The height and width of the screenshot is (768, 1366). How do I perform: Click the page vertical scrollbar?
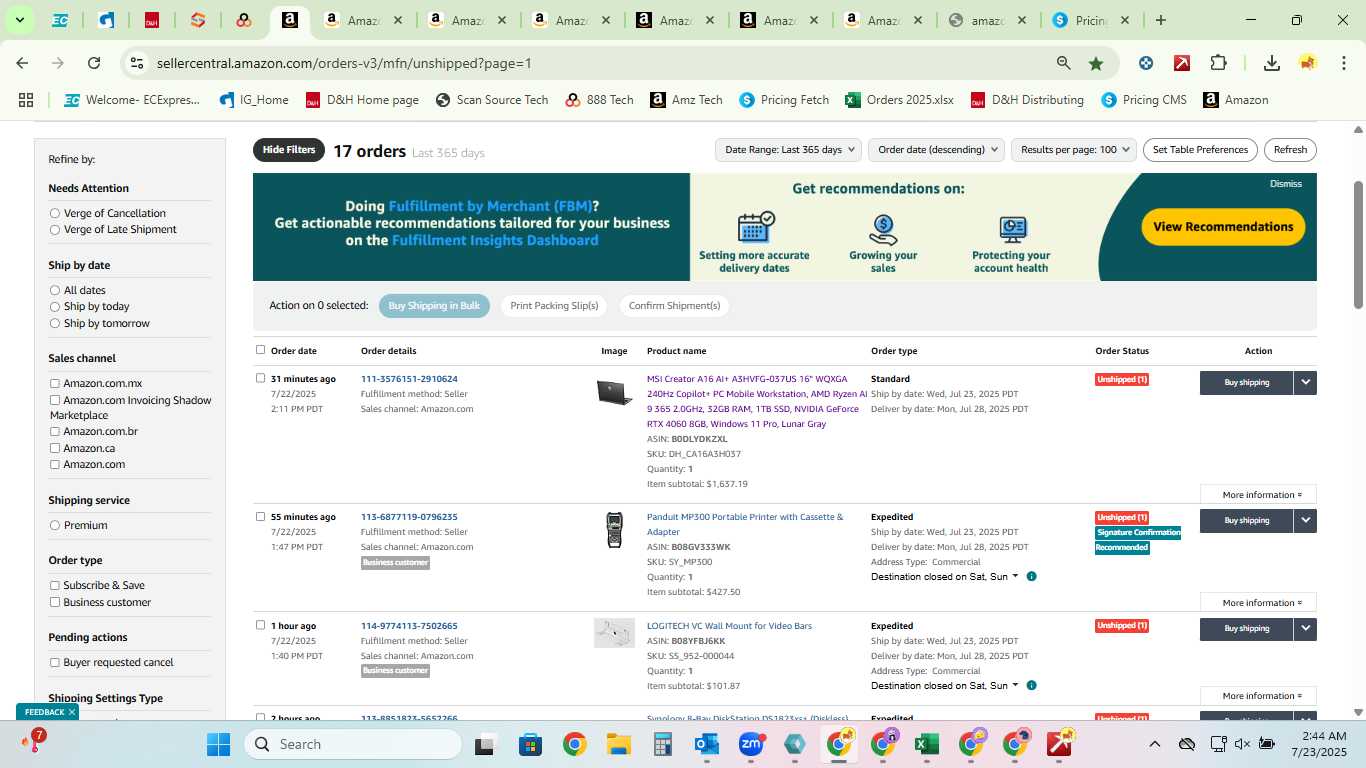point(1358,245)
